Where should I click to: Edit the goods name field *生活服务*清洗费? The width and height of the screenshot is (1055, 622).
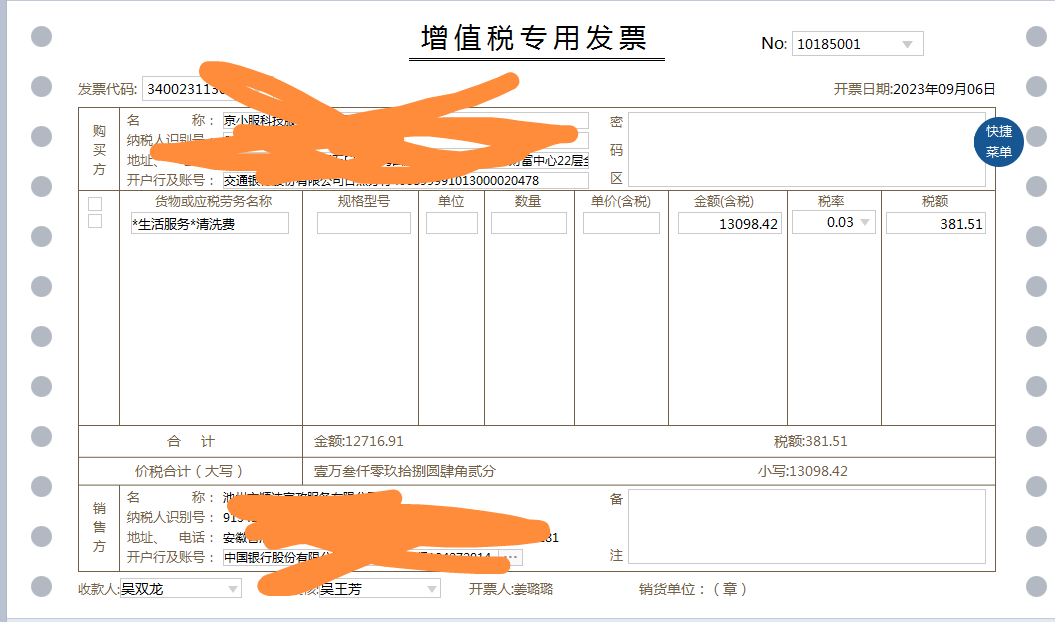[x=210, y=223]
